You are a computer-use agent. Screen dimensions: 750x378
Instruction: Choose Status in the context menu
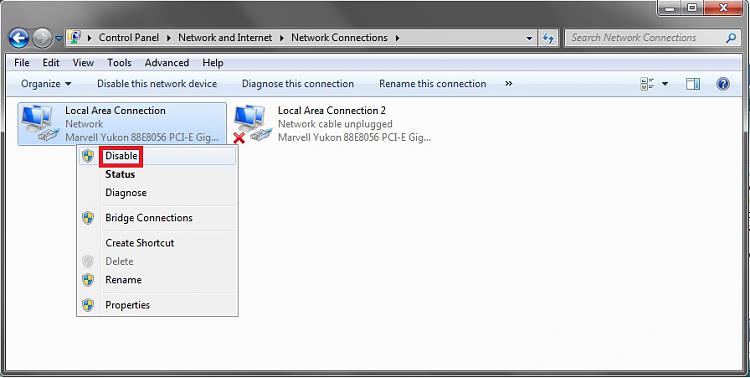point(157,175)
